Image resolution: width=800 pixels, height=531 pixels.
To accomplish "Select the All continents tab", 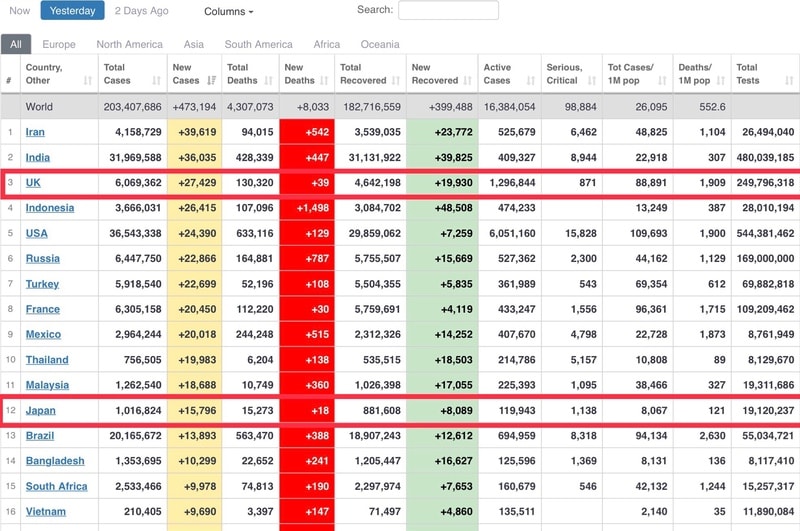I will (16, 44).
